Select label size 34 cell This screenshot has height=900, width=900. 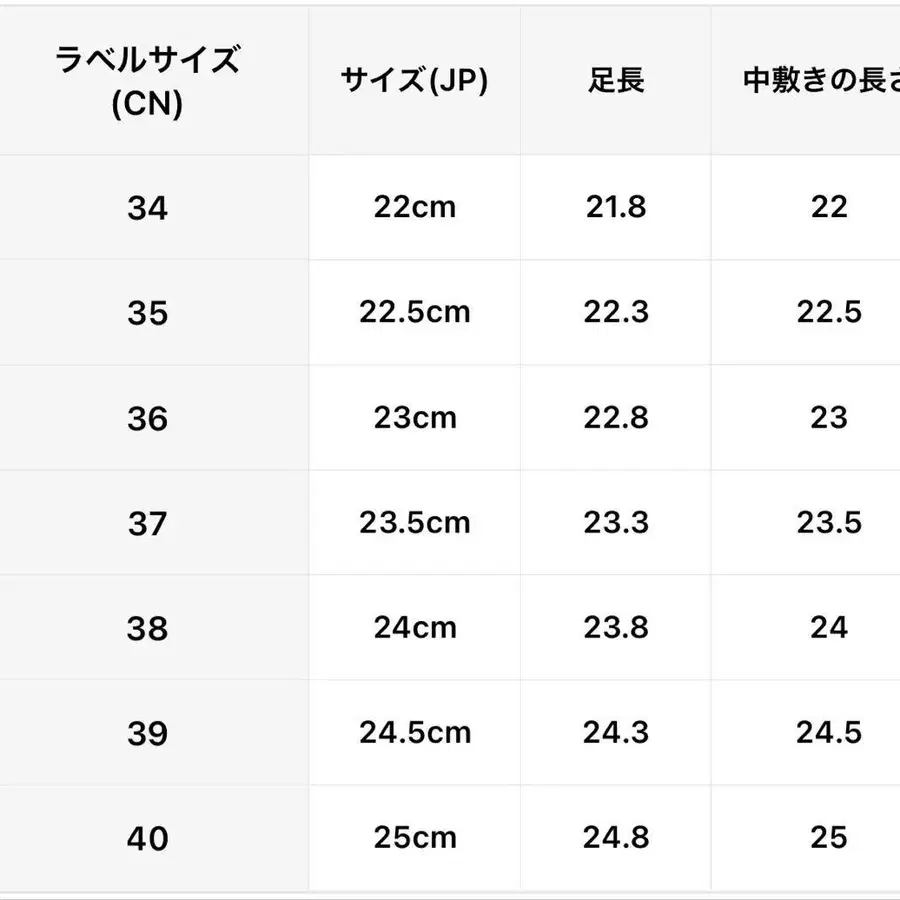(x=147, y=208)
